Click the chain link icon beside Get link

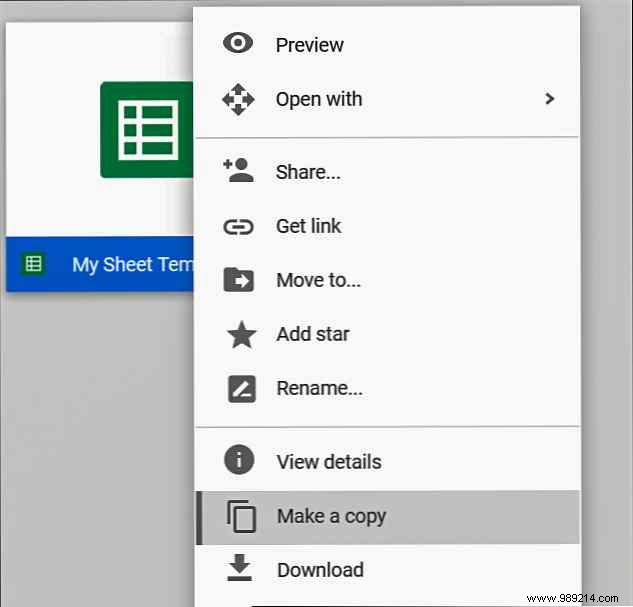(239, 227)
